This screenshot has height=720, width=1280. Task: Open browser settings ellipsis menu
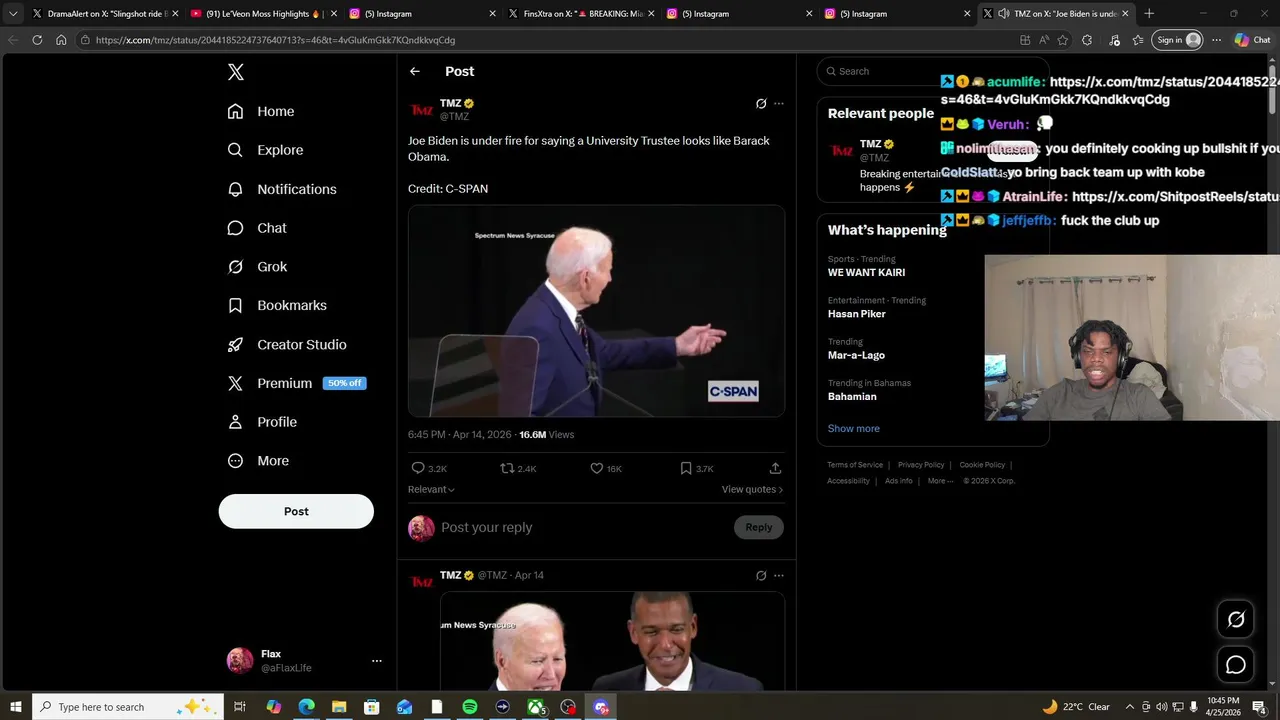(1216, 40)
